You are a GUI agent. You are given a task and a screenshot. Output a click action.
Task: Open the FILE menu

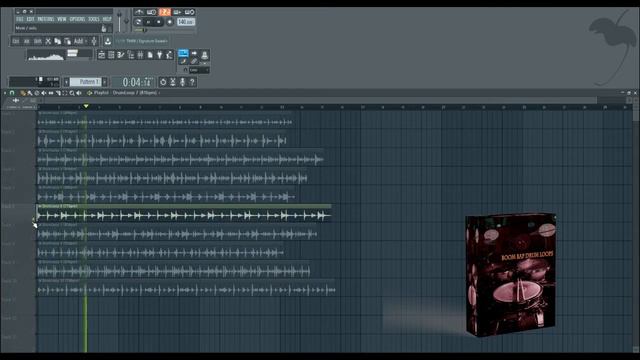tap(20, 19)
